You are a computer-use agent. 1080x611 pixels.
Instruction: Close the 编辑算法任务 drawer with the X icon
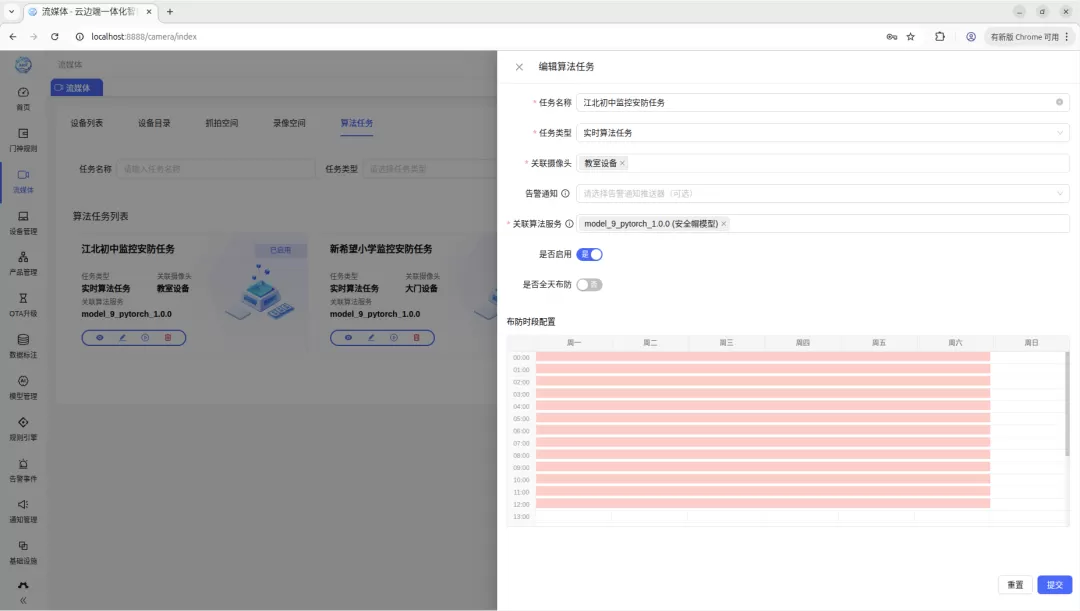pyautogui.click(x=519, y=67)
